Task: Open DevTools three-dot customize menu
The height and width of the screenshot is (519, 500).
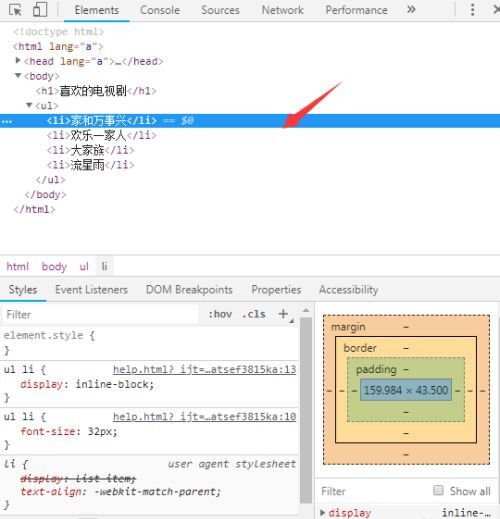Action: 472,10
